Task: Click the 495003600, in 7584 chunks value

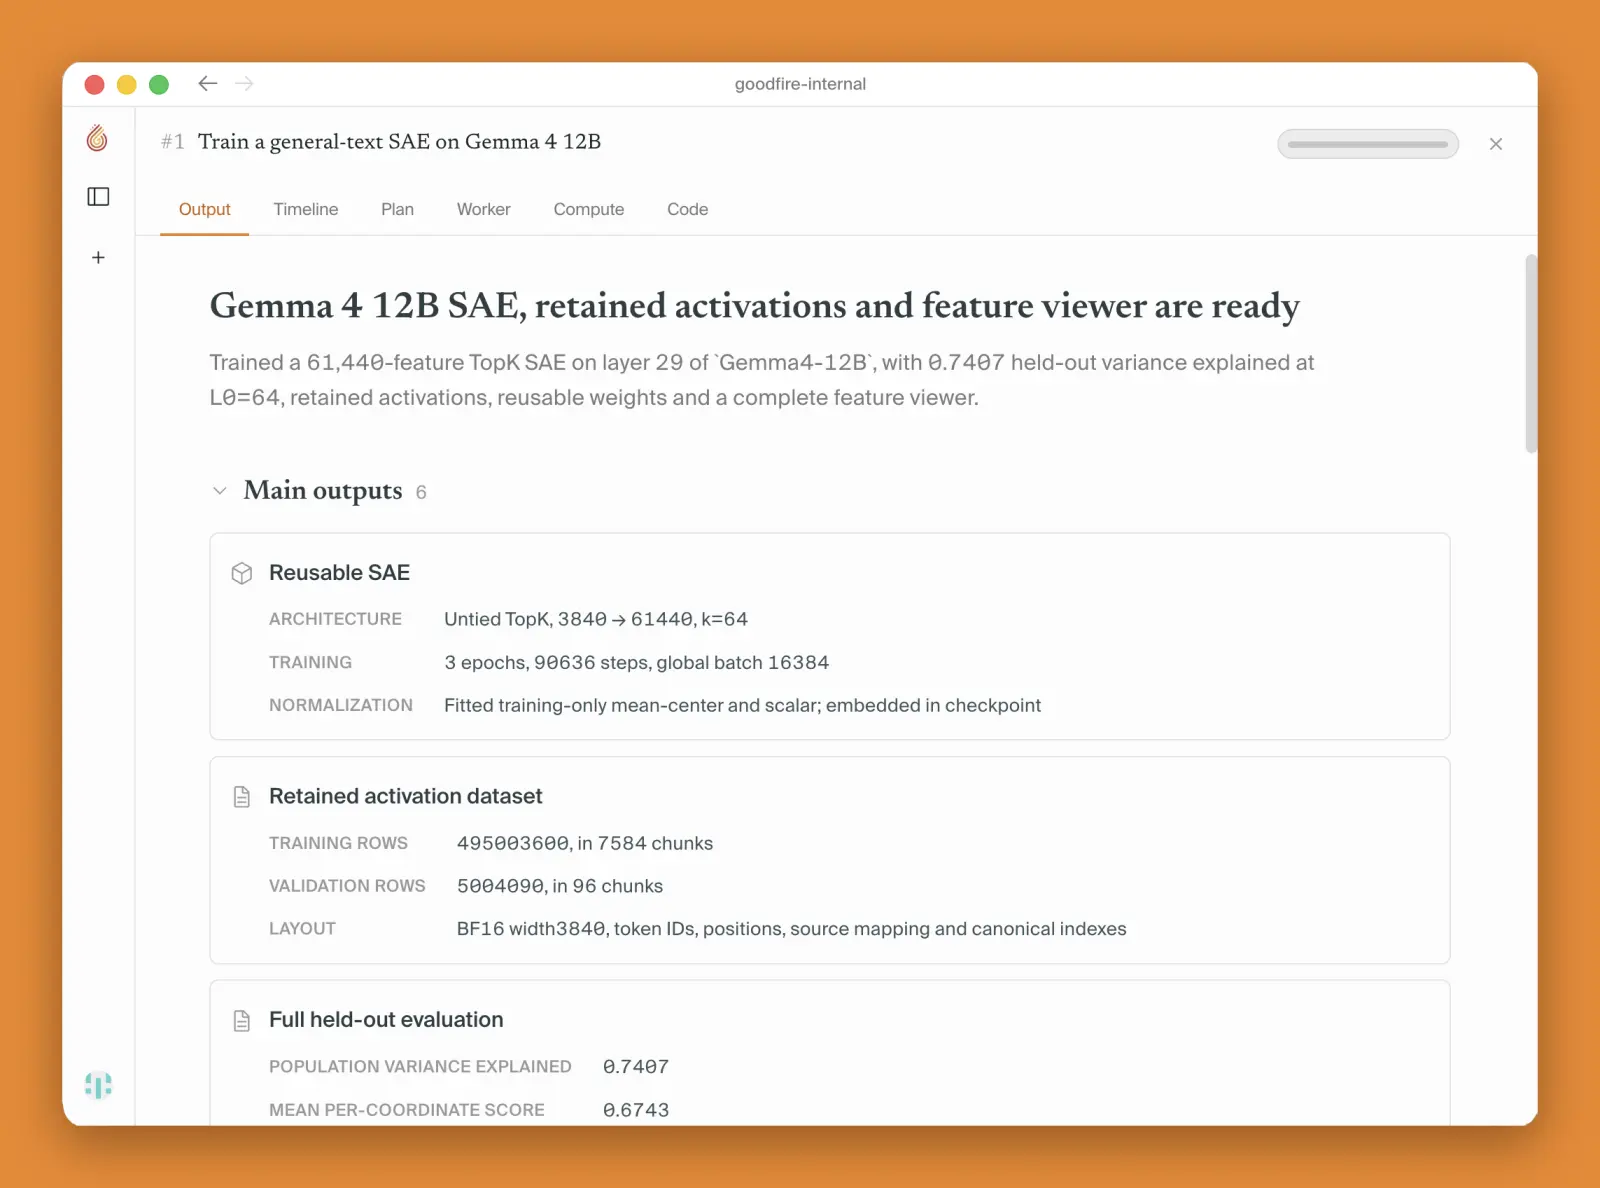Action: [585, 843]
